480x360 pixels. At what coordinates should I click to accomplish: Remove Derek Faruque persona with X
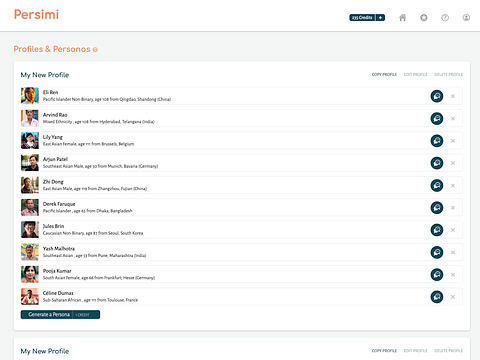tap(453, 208)
